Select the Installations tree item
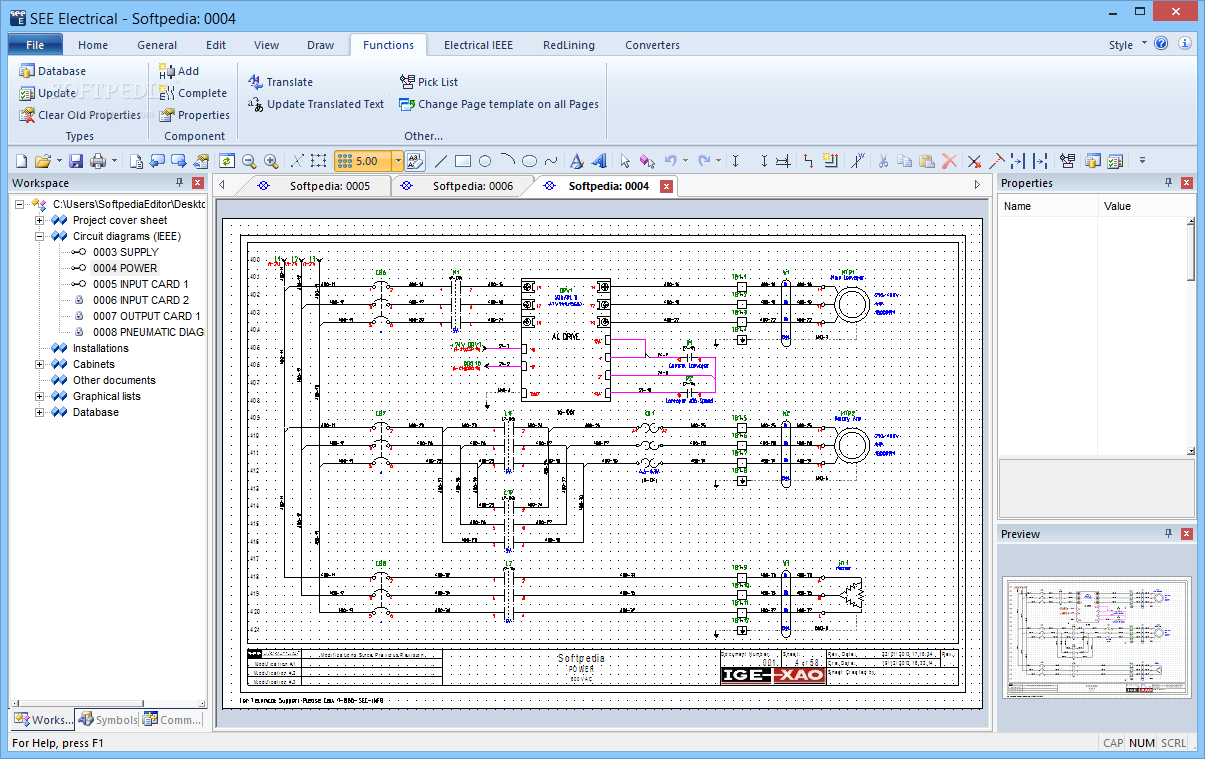This screenshot has width=1205, height=759. (100, 348)
